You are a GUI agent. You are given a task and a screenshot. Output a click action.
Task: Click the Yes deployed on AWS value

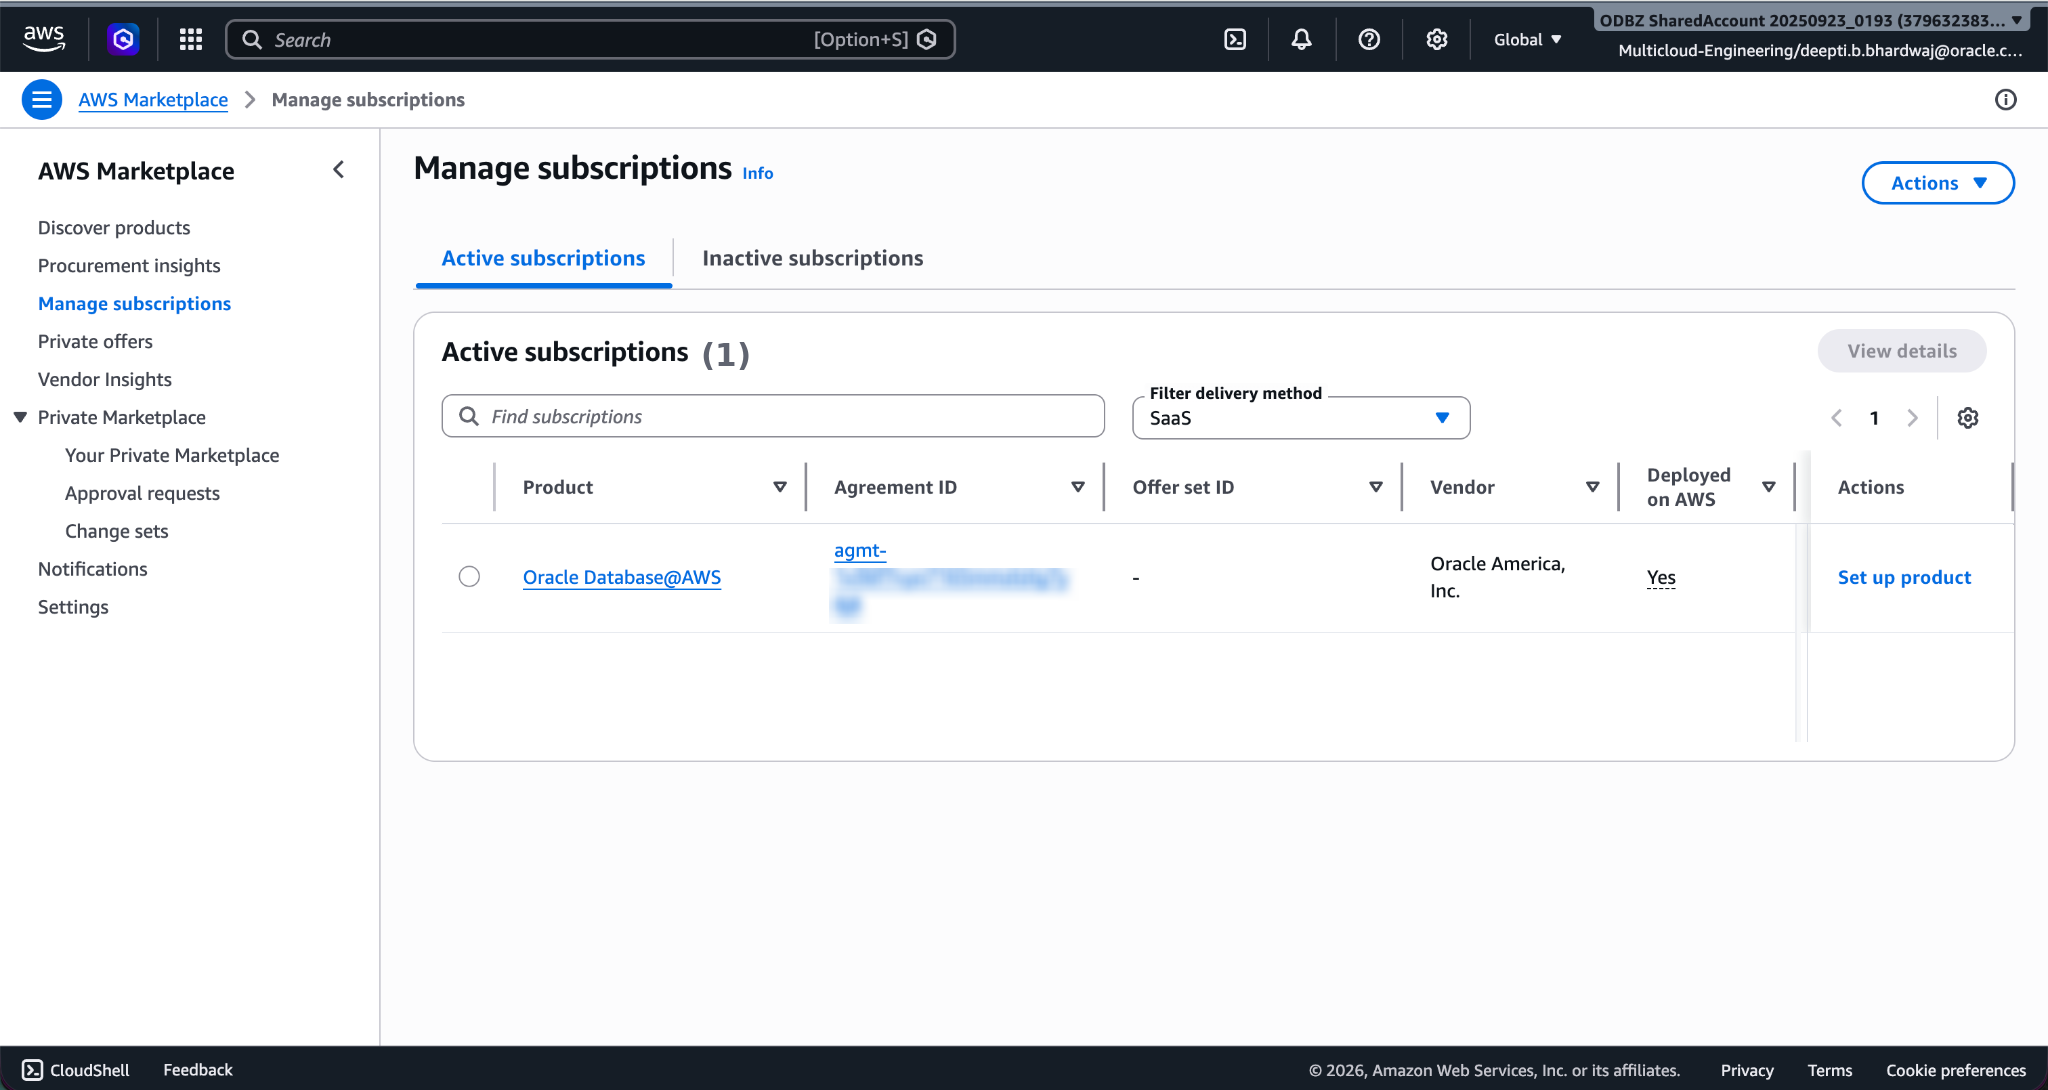click(x=1661, y=577)
